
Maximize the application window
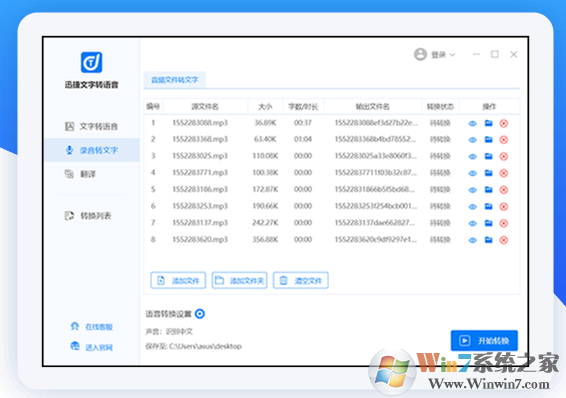click(495, 54)
